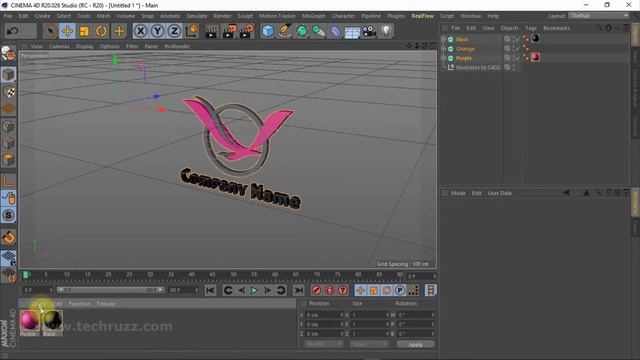
Task: Click Render View clapperboard icon
Action: [x=211, y=31]
